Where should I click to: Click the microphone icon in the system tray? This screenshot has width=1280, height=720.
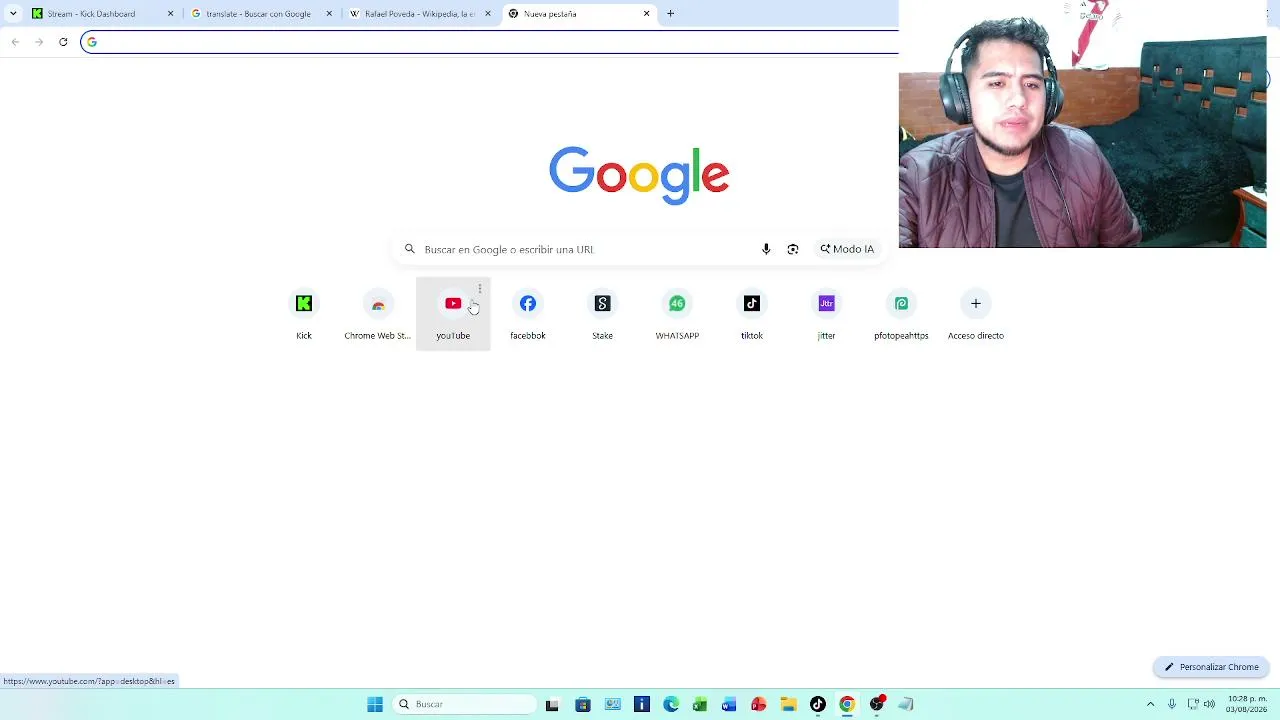(1172, 704)
